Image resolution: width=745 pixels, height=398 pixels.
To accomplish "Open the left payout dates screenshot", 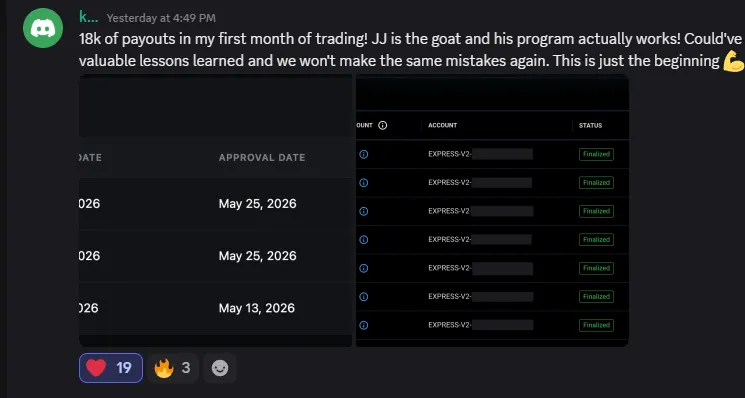I will click(216, 210).
